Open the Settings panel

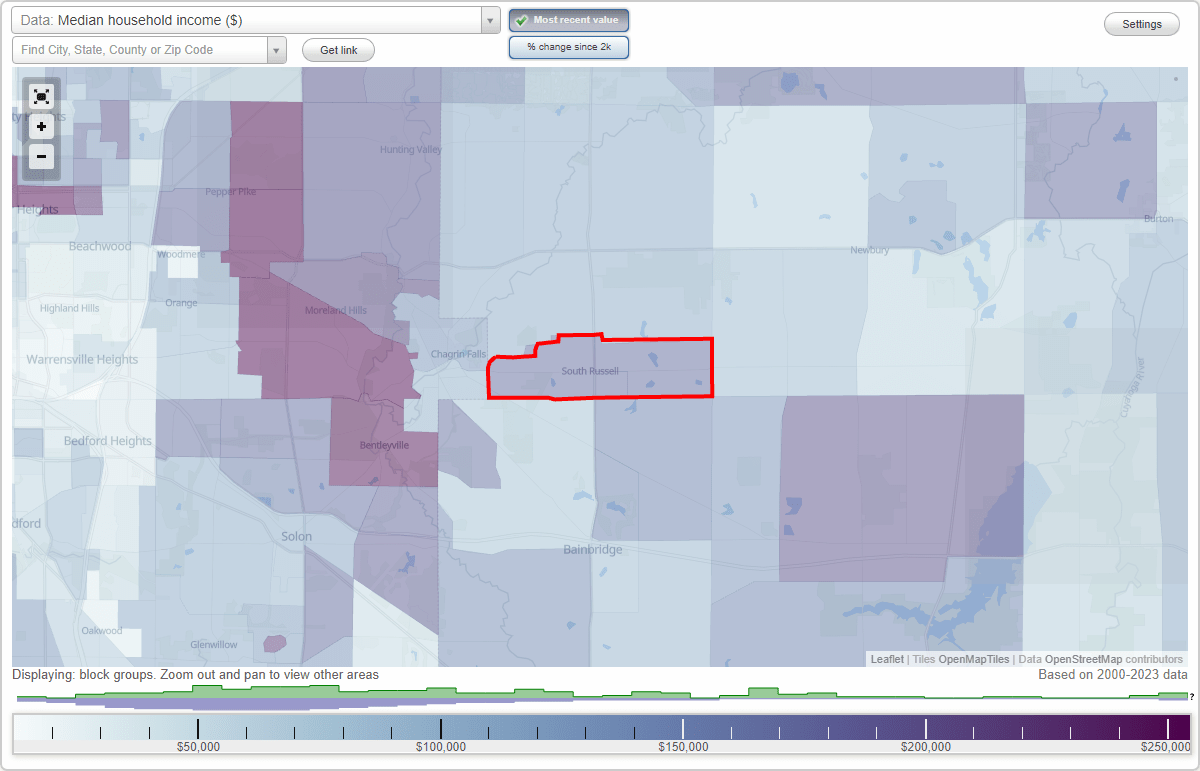point(1141,23)
